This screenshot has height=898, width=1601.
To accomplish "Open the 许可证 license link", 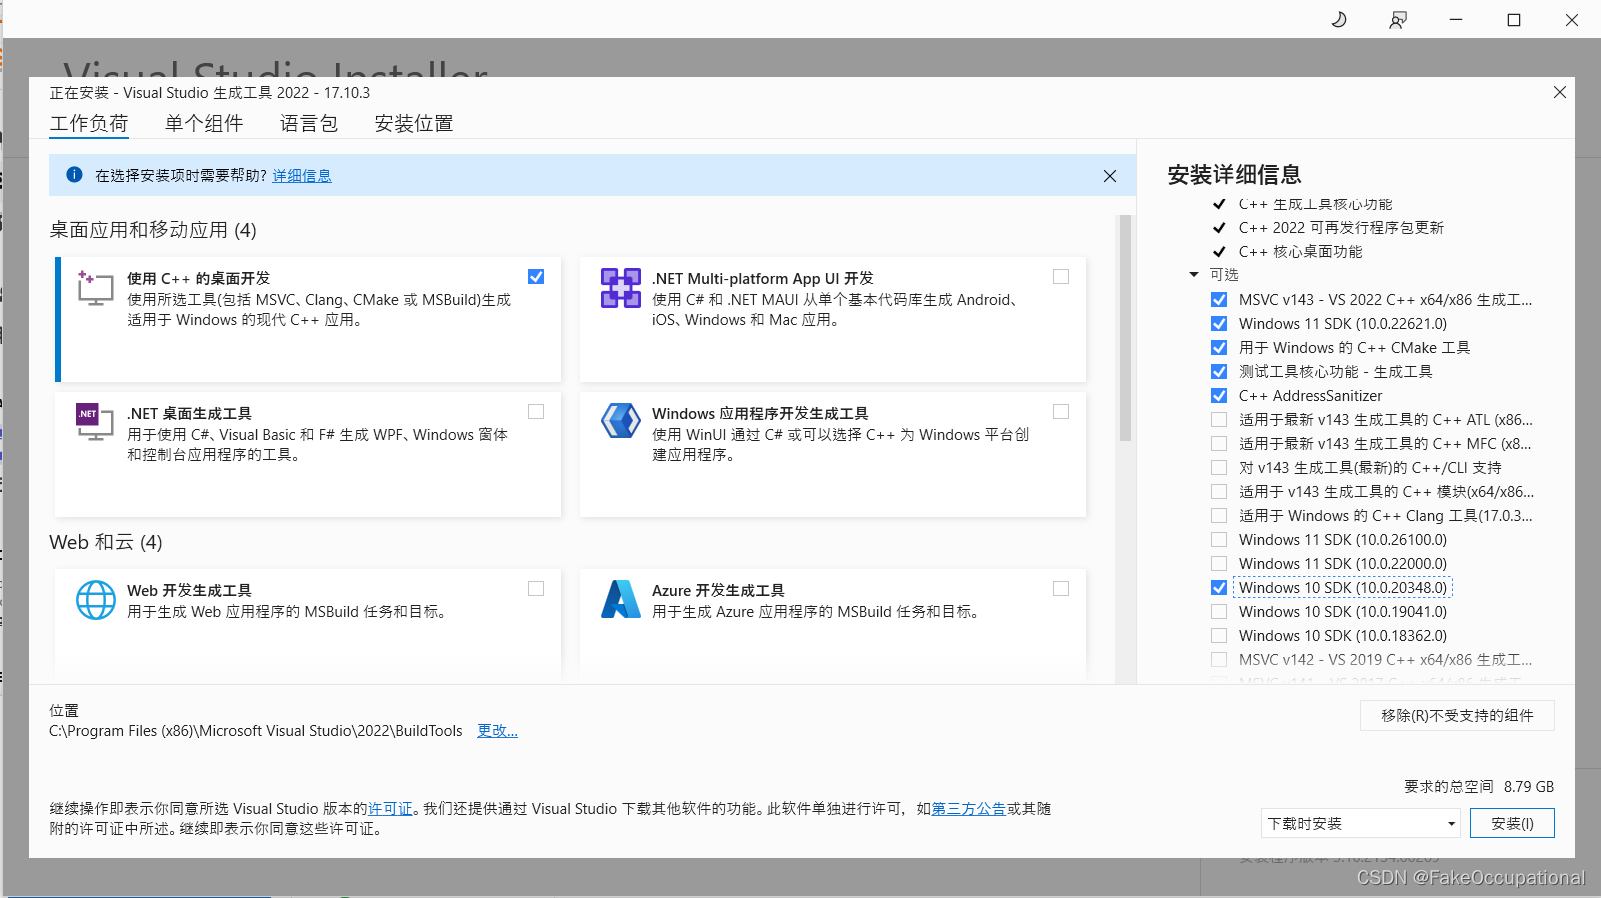I will 390,809.
